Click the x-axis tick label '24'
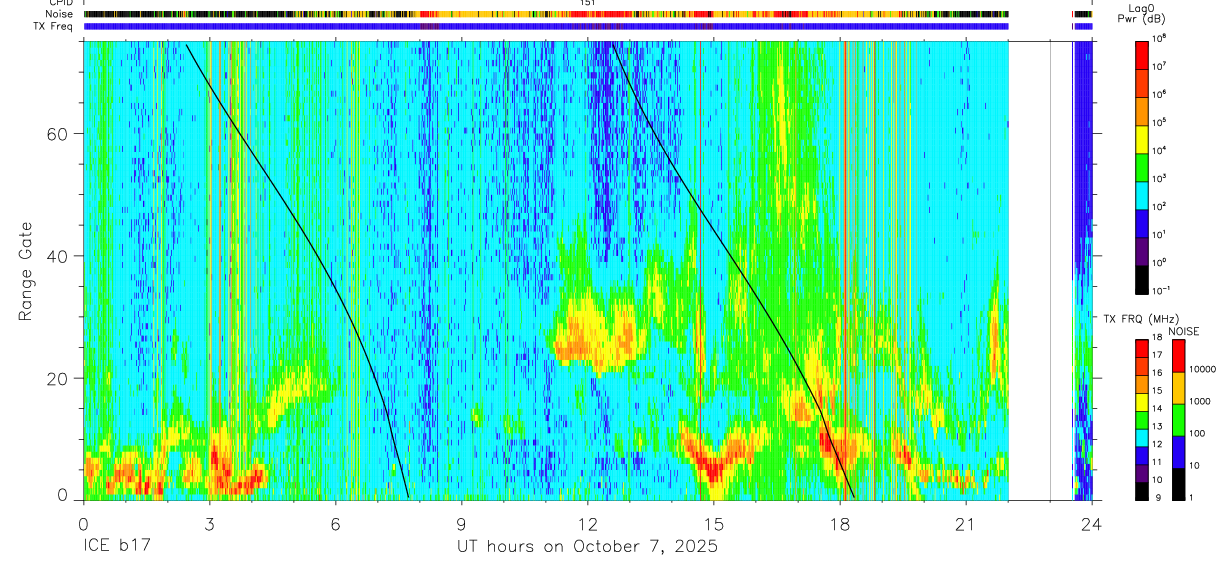This screenshot has width=1228, height=567. (x=1092, y=524)
